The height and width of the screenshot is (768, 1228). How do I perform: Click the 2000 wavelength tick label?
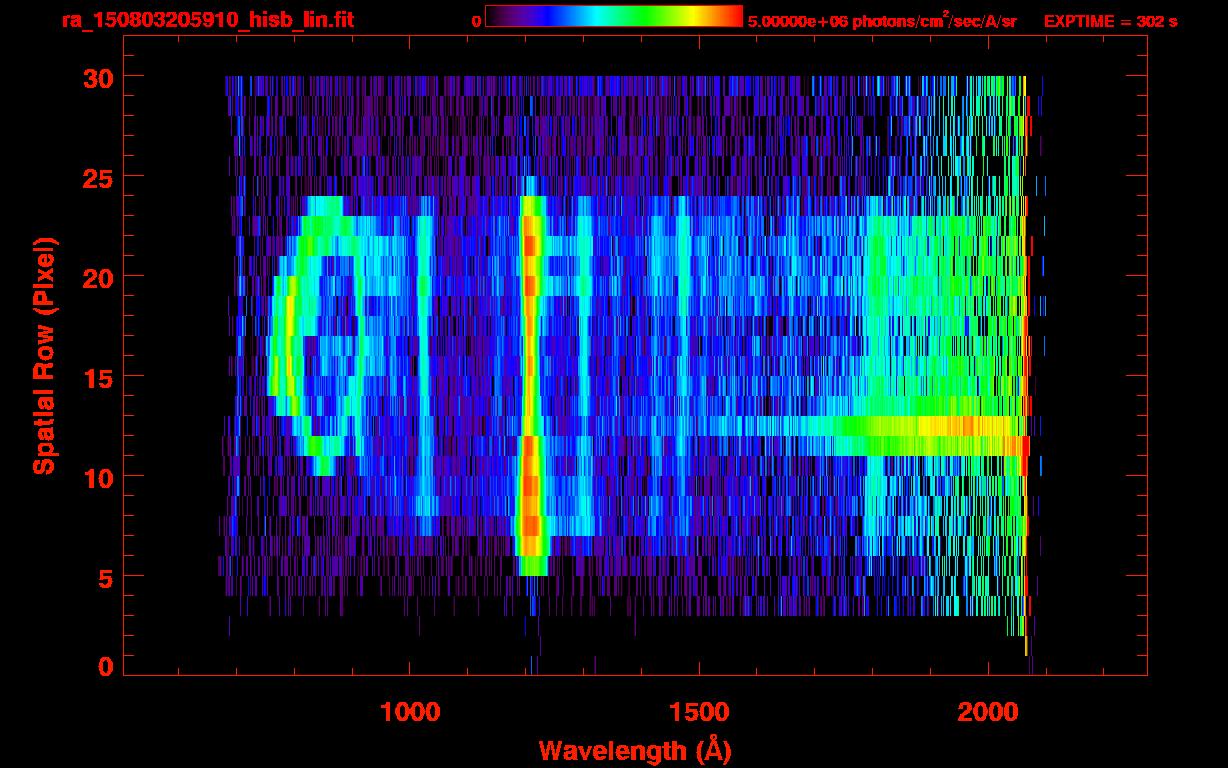pyautogui.click(x=989, y=712)
